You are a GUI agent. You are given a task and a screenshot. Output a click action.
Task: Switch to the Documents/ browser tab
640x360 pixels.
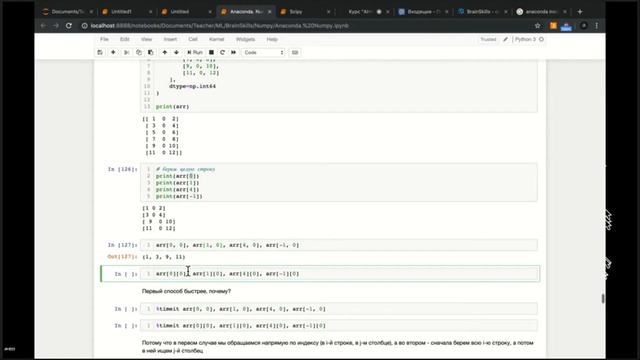pos(67,12)
